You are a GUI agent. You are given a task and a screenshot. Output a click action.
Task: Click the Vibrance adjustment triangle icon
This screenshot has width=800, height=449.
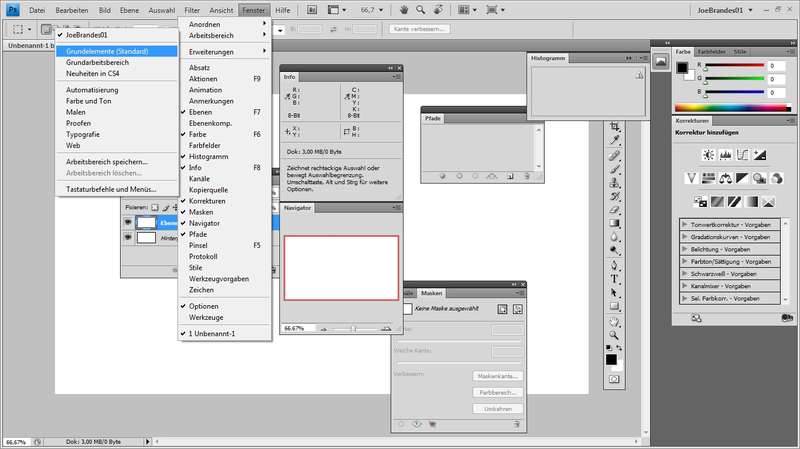coord(691,178)
